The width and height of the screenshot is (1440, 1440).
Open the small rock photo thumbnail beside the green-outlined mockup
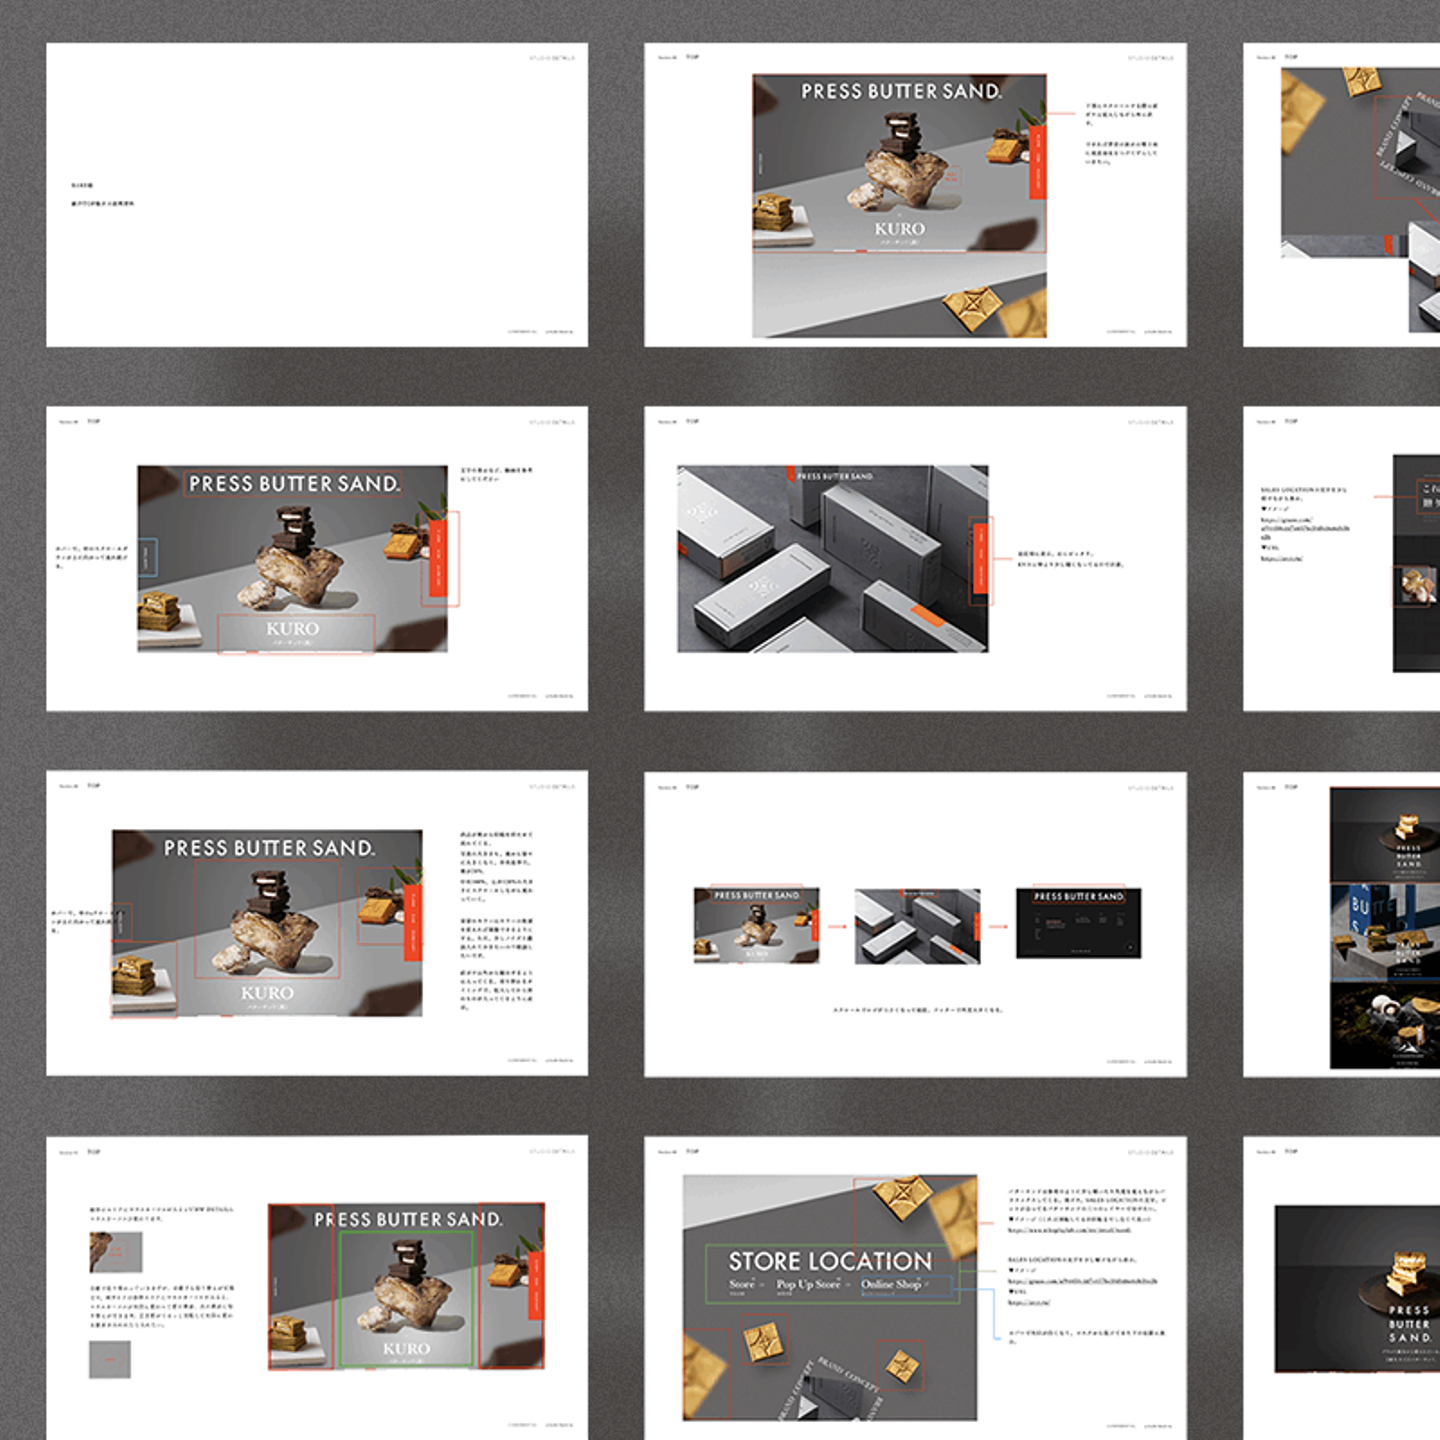pyautogui.click(x=116, y=1252)
